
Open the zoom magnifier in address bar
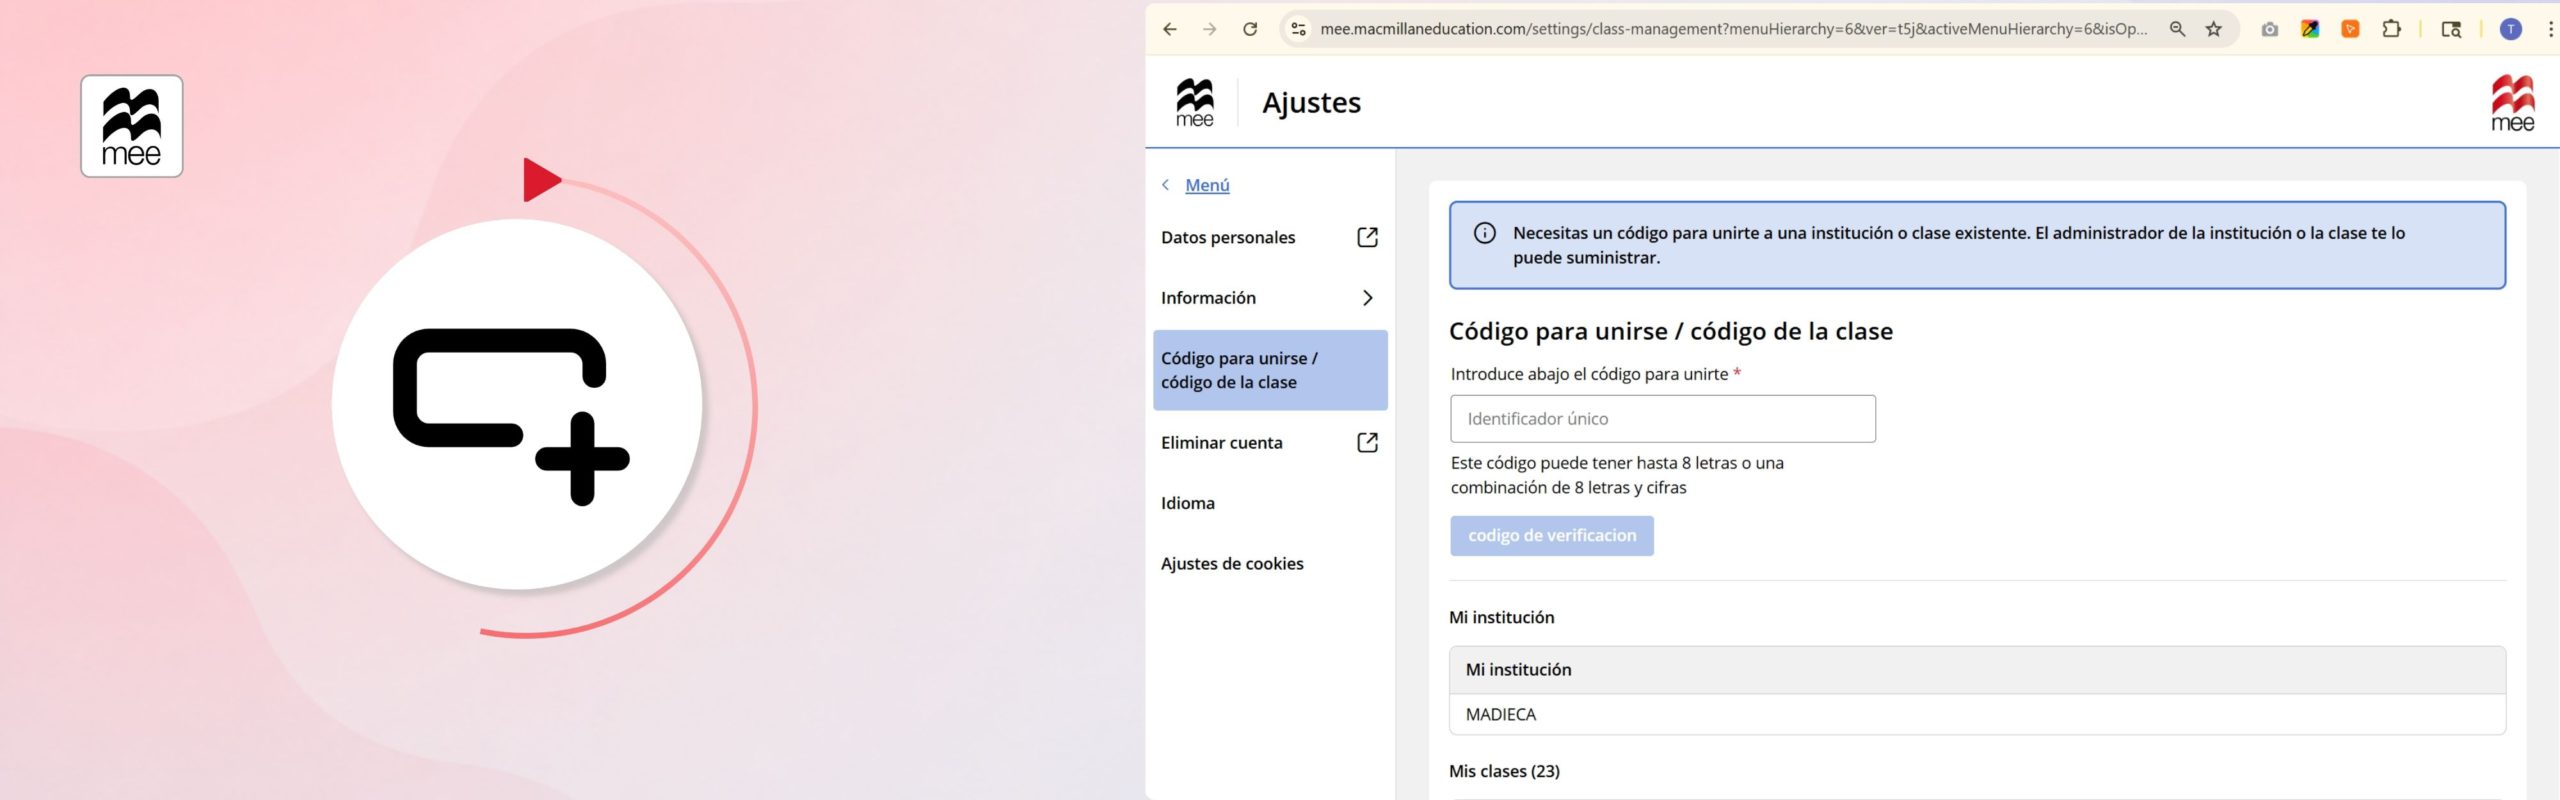(x=2177, y=29)
